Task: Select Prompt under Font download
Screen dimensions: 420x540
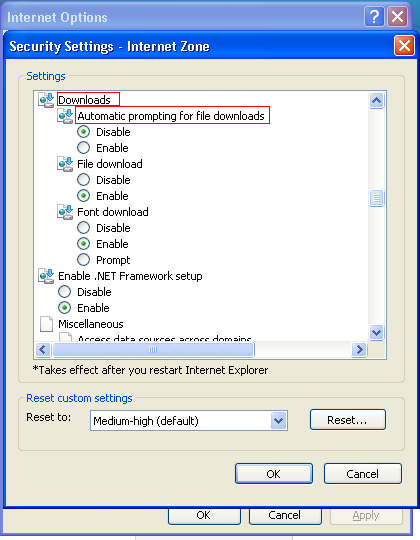Action: point(83,260)
